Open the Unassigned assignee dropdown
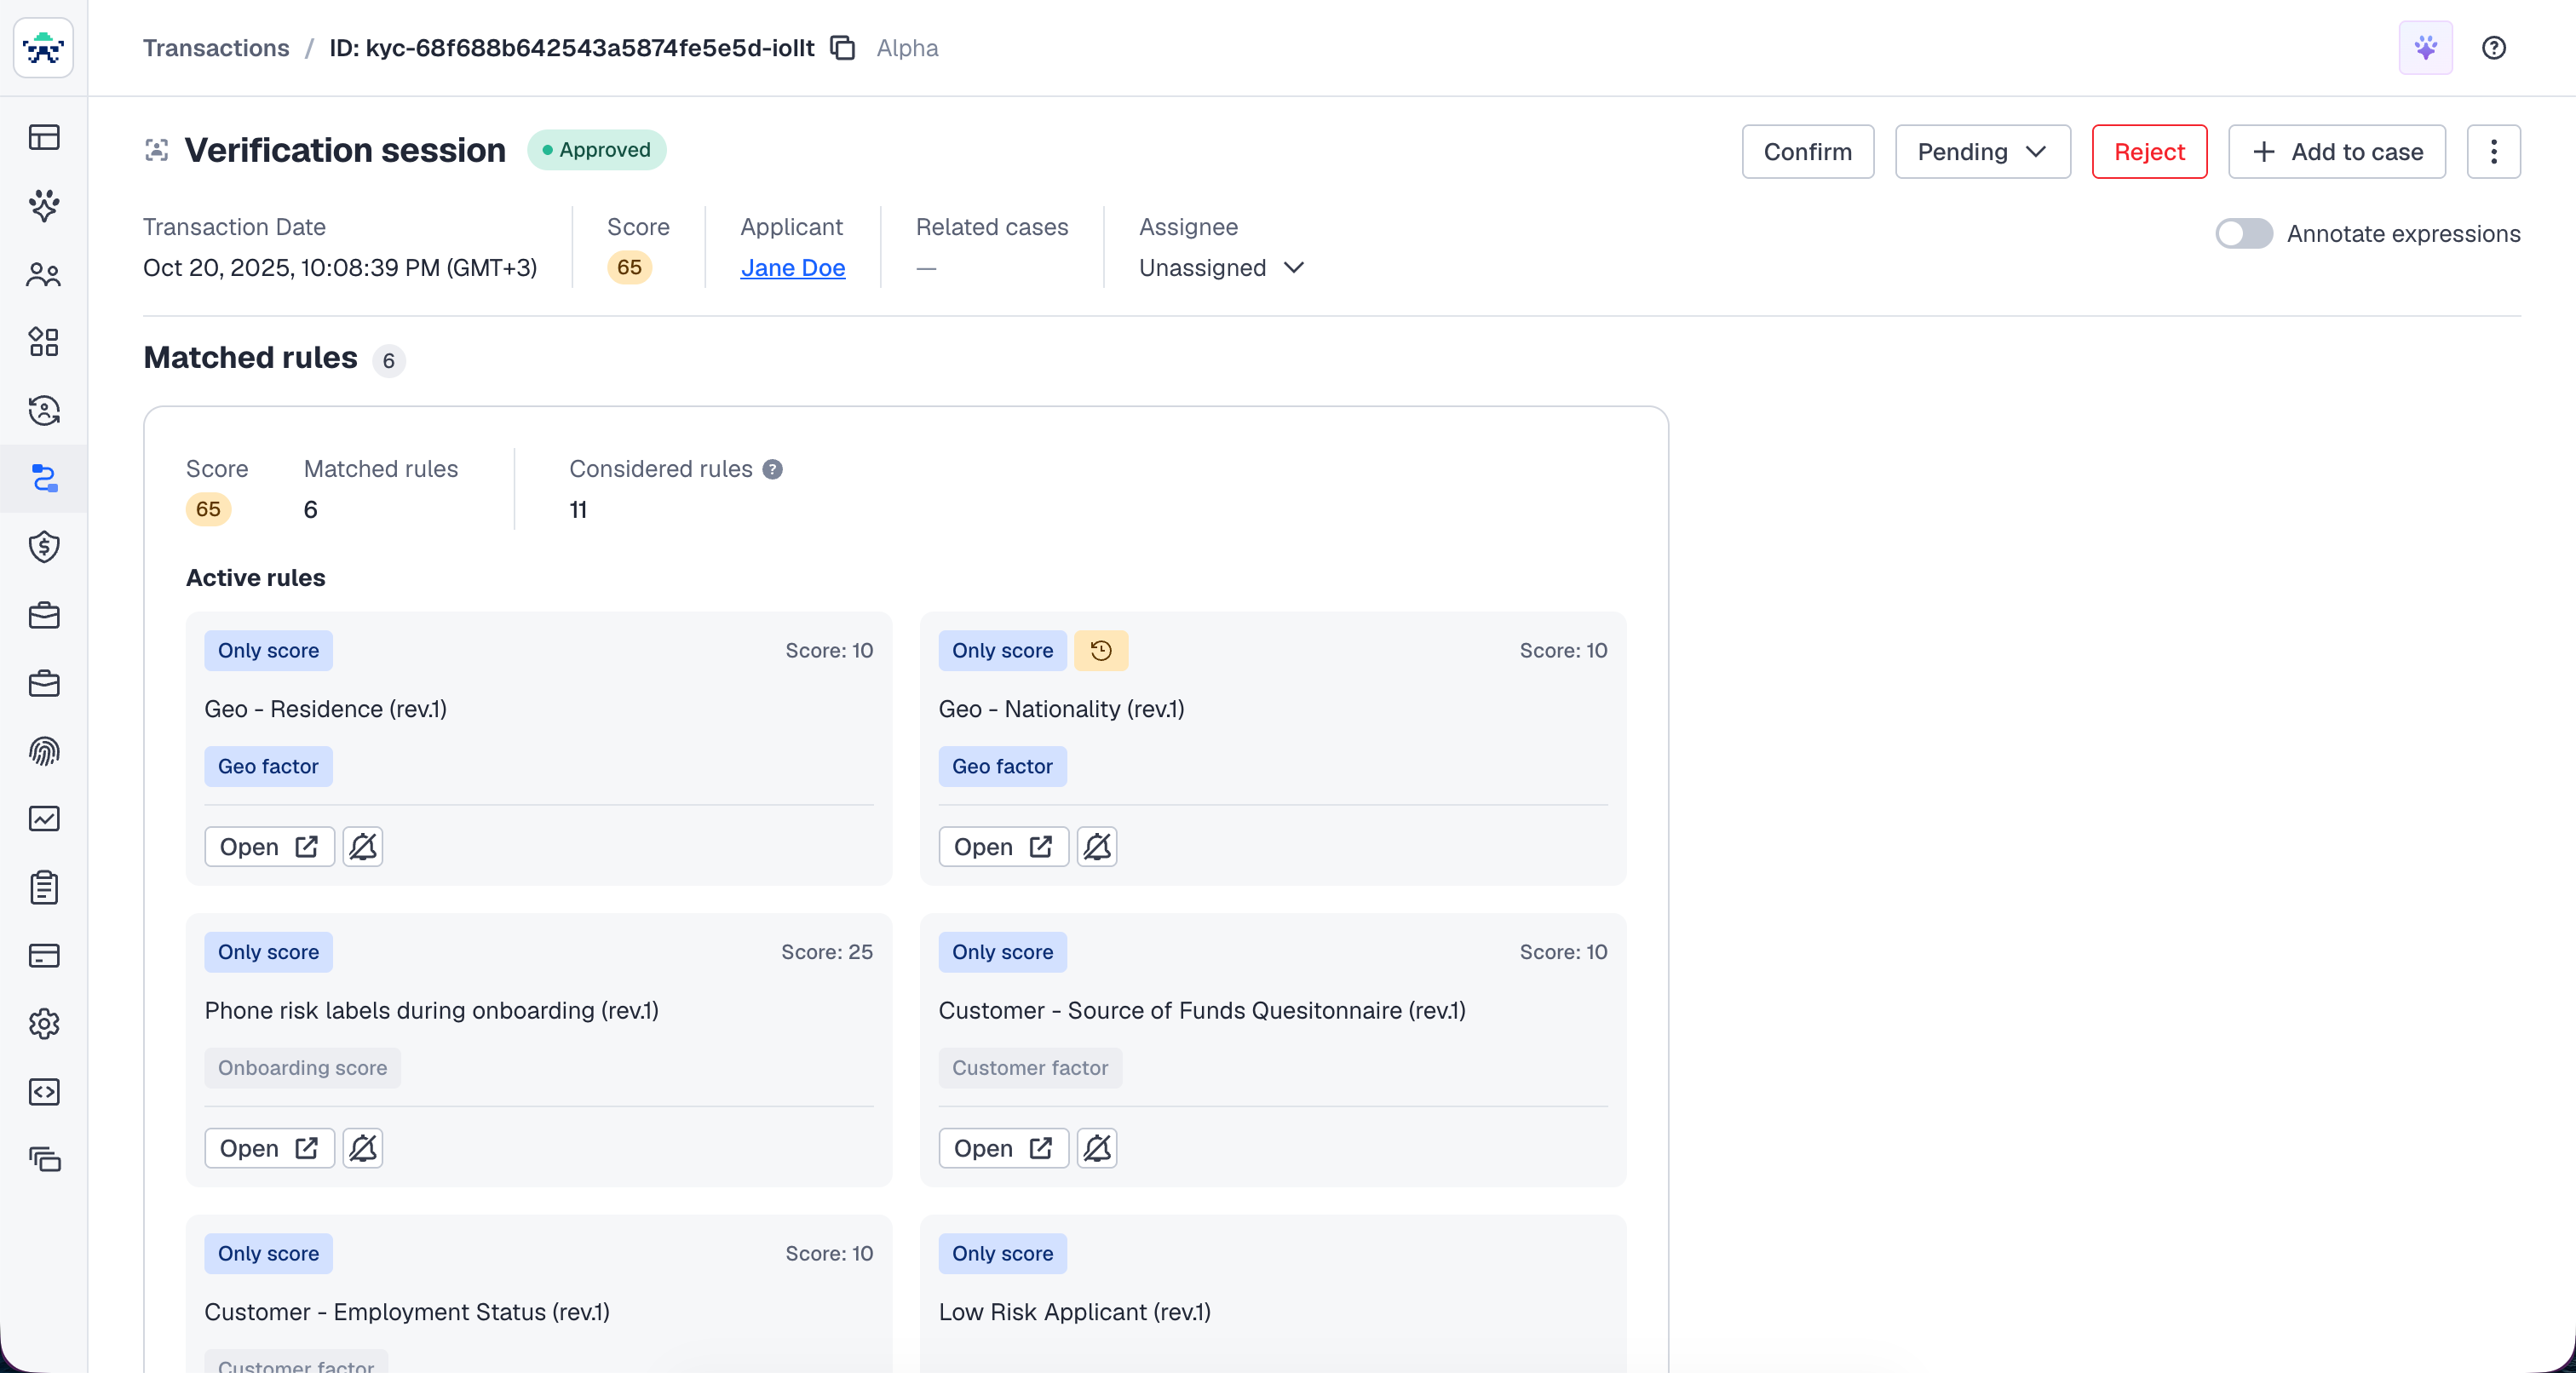The image size is (2576, 1373). tap(1221, 268)
